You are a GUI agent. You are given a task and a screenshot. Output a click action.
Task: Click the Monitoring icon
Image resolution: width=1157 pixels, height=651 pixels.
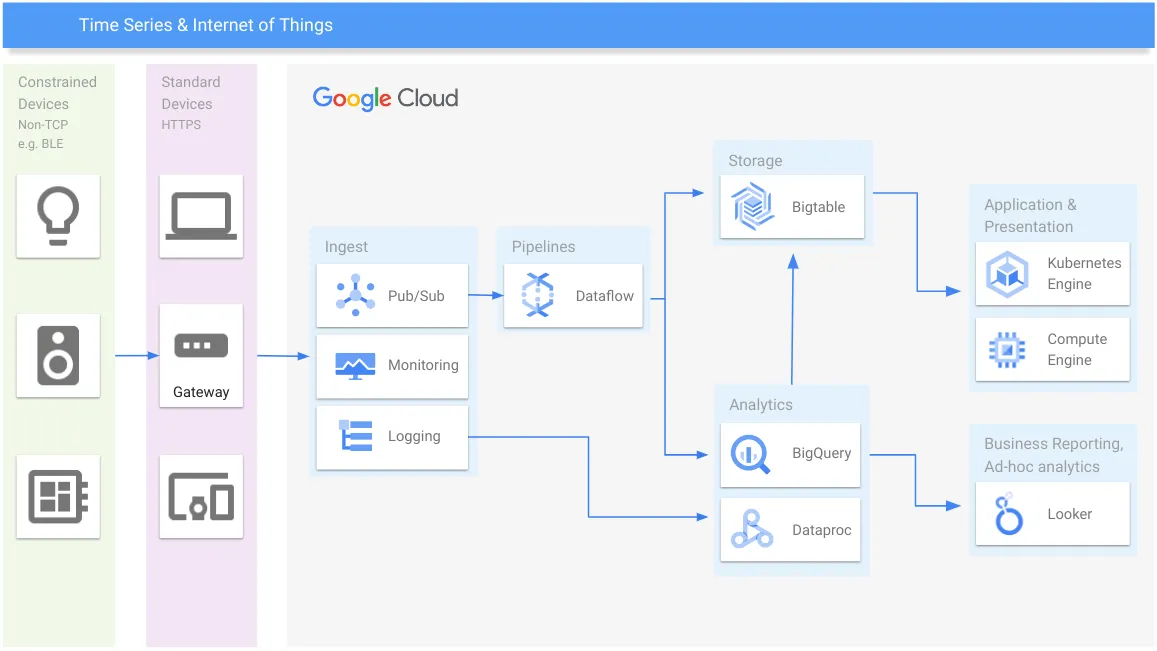pyautogui.click(x=355, y=366)
